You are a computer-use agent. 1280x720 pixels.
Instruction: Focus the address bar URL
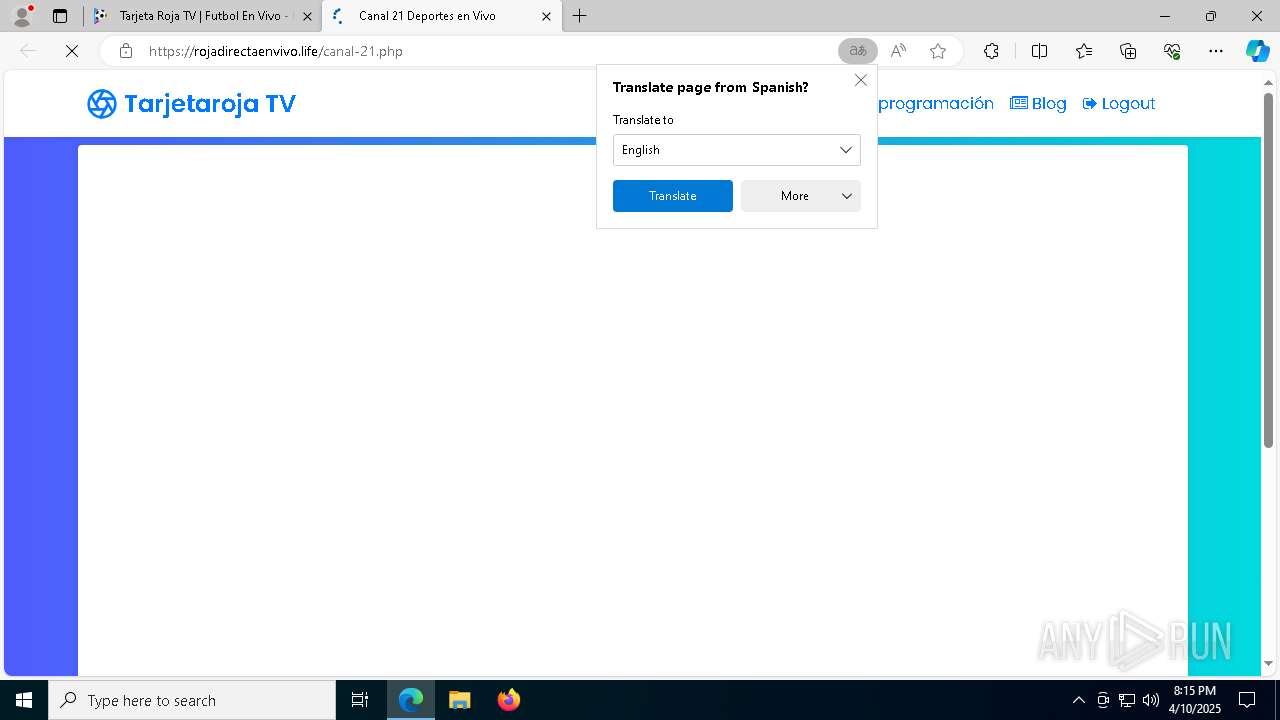(275, 51)
